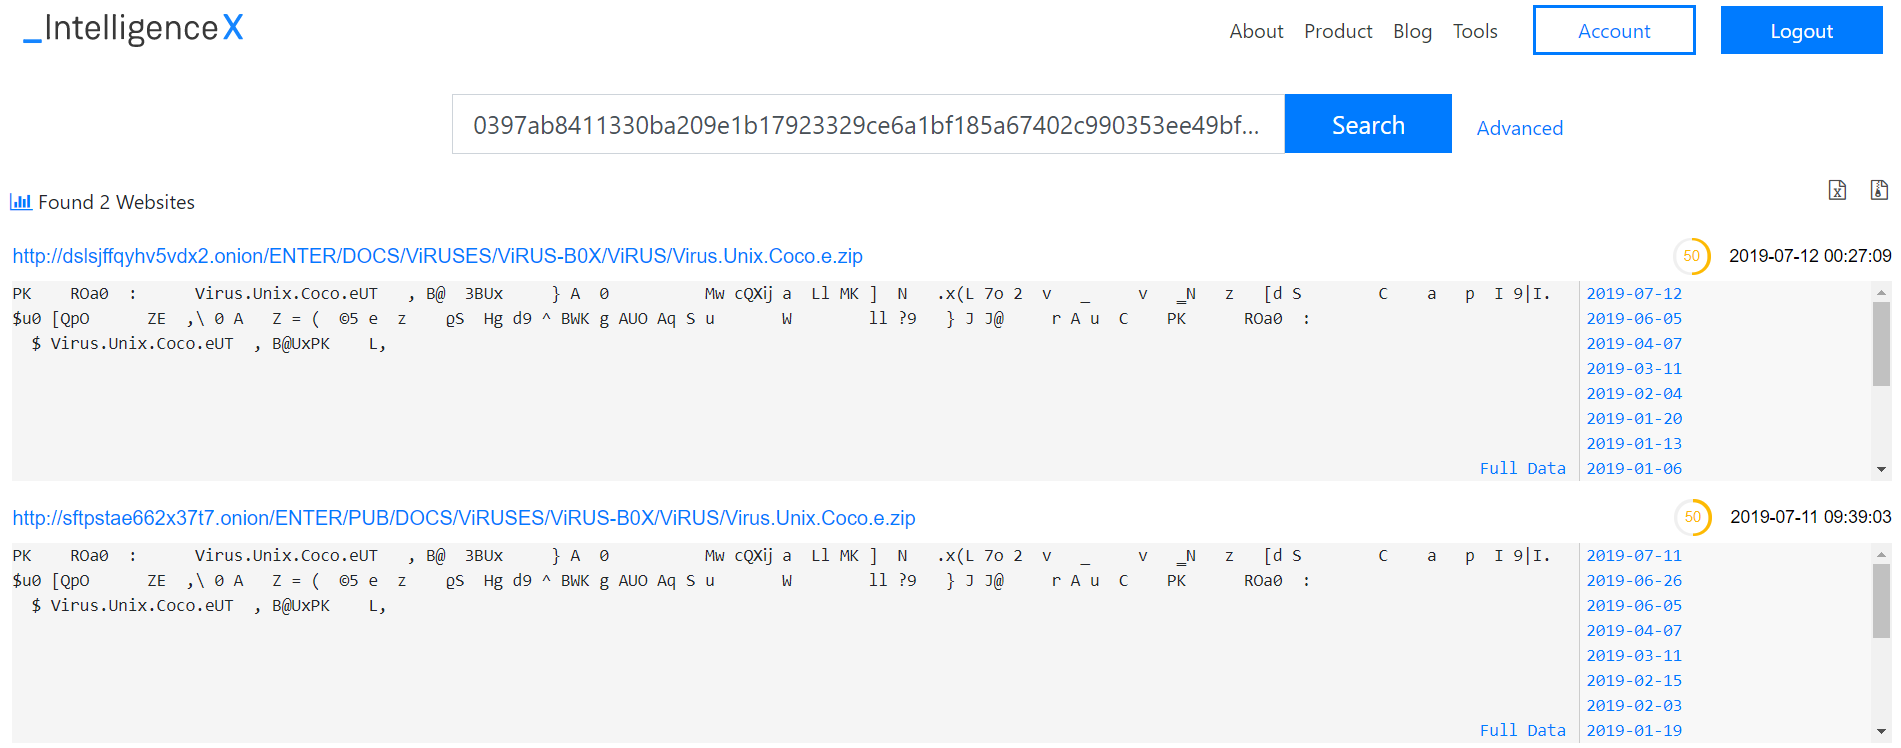Click the Account button
This screenshot has height=748, width=1901.
tap(1613, 31)
